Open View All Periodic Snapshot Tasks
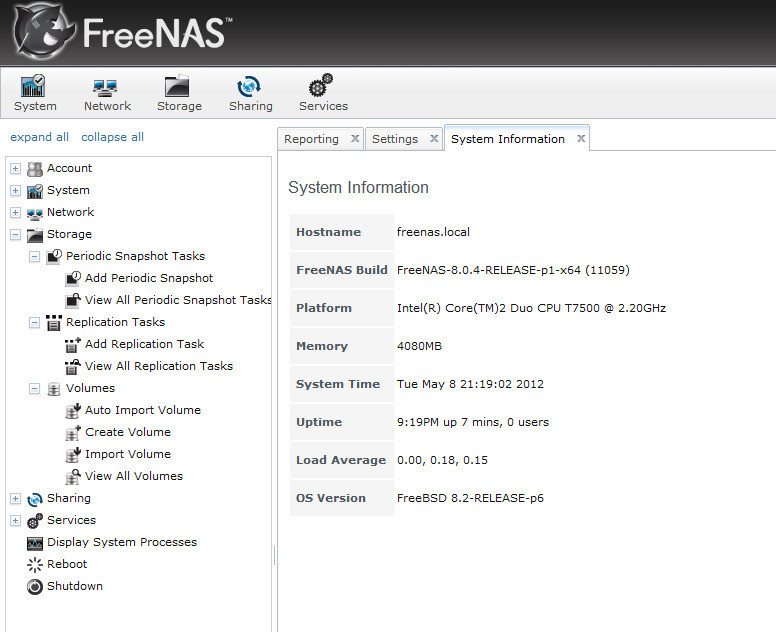 click(x=177, y=300)
